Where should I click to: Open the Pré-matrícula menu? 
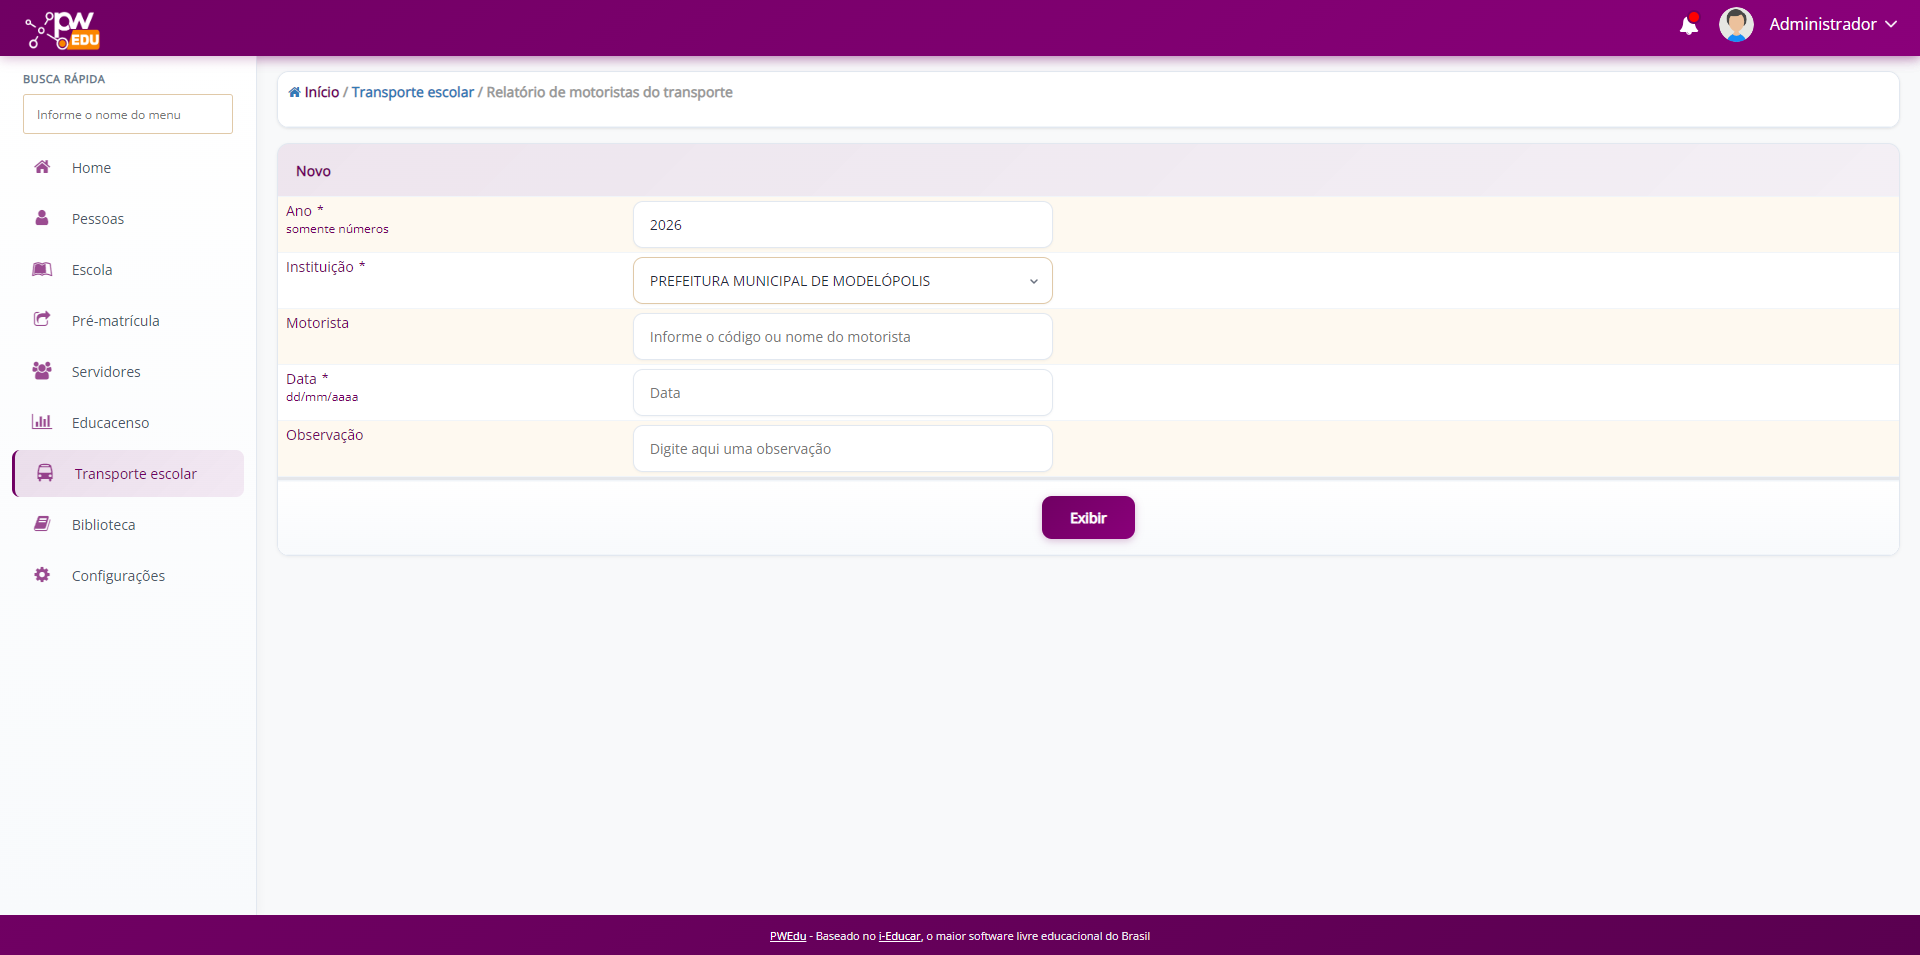click(115, 321)
